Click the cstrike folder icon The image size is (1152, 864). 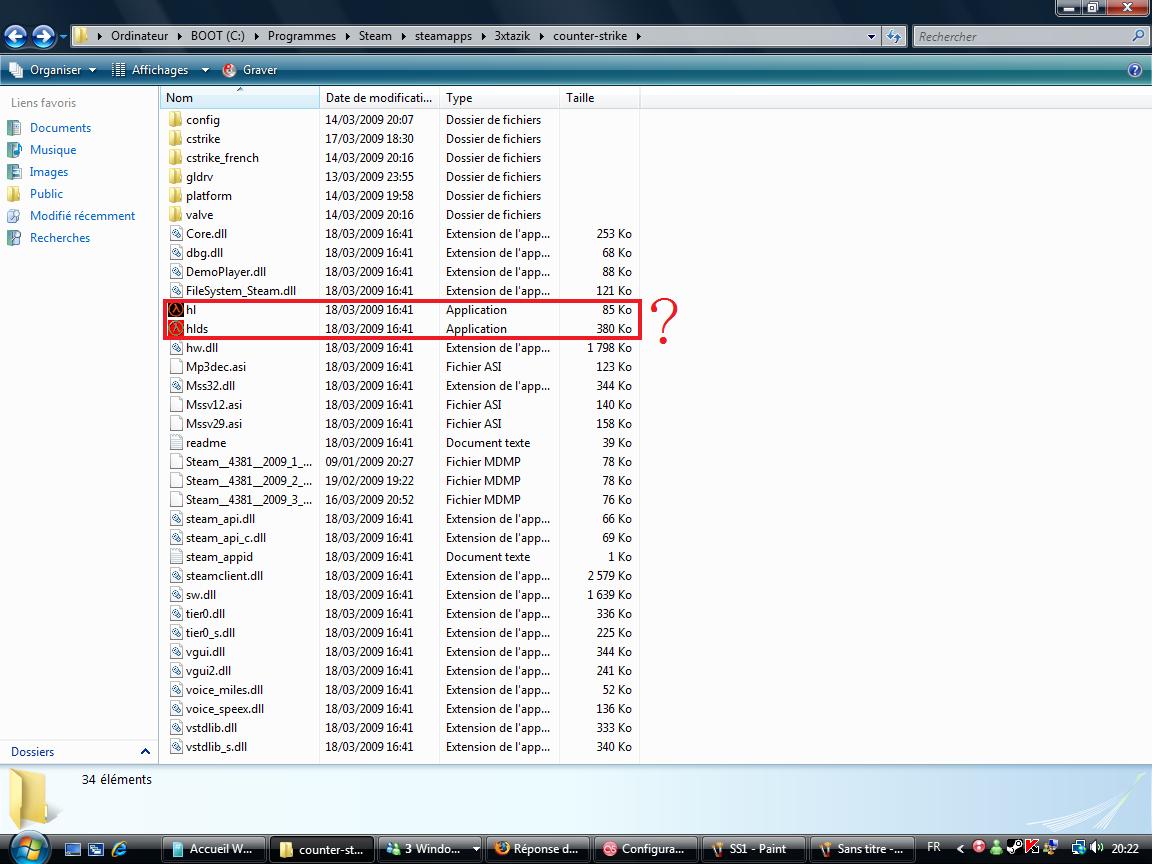[176, 139]
